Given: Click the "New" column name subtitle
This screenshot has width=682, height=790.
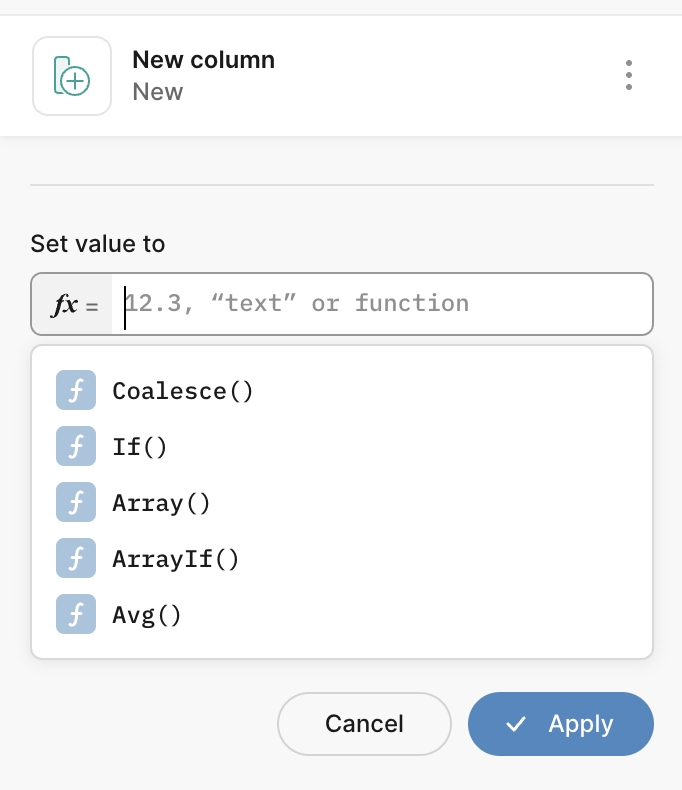Looking at the screenshot, I should pos(158,92).
